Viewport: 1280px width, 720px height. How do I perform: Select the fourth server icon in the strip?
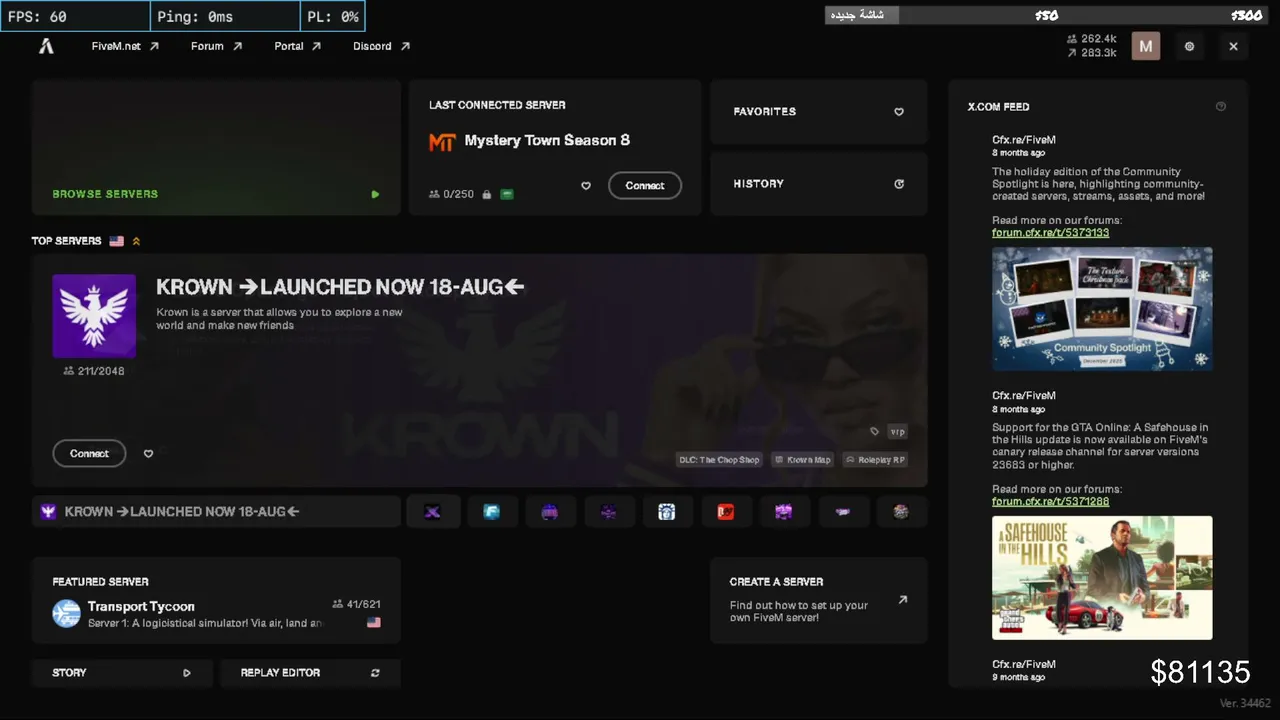608,512
